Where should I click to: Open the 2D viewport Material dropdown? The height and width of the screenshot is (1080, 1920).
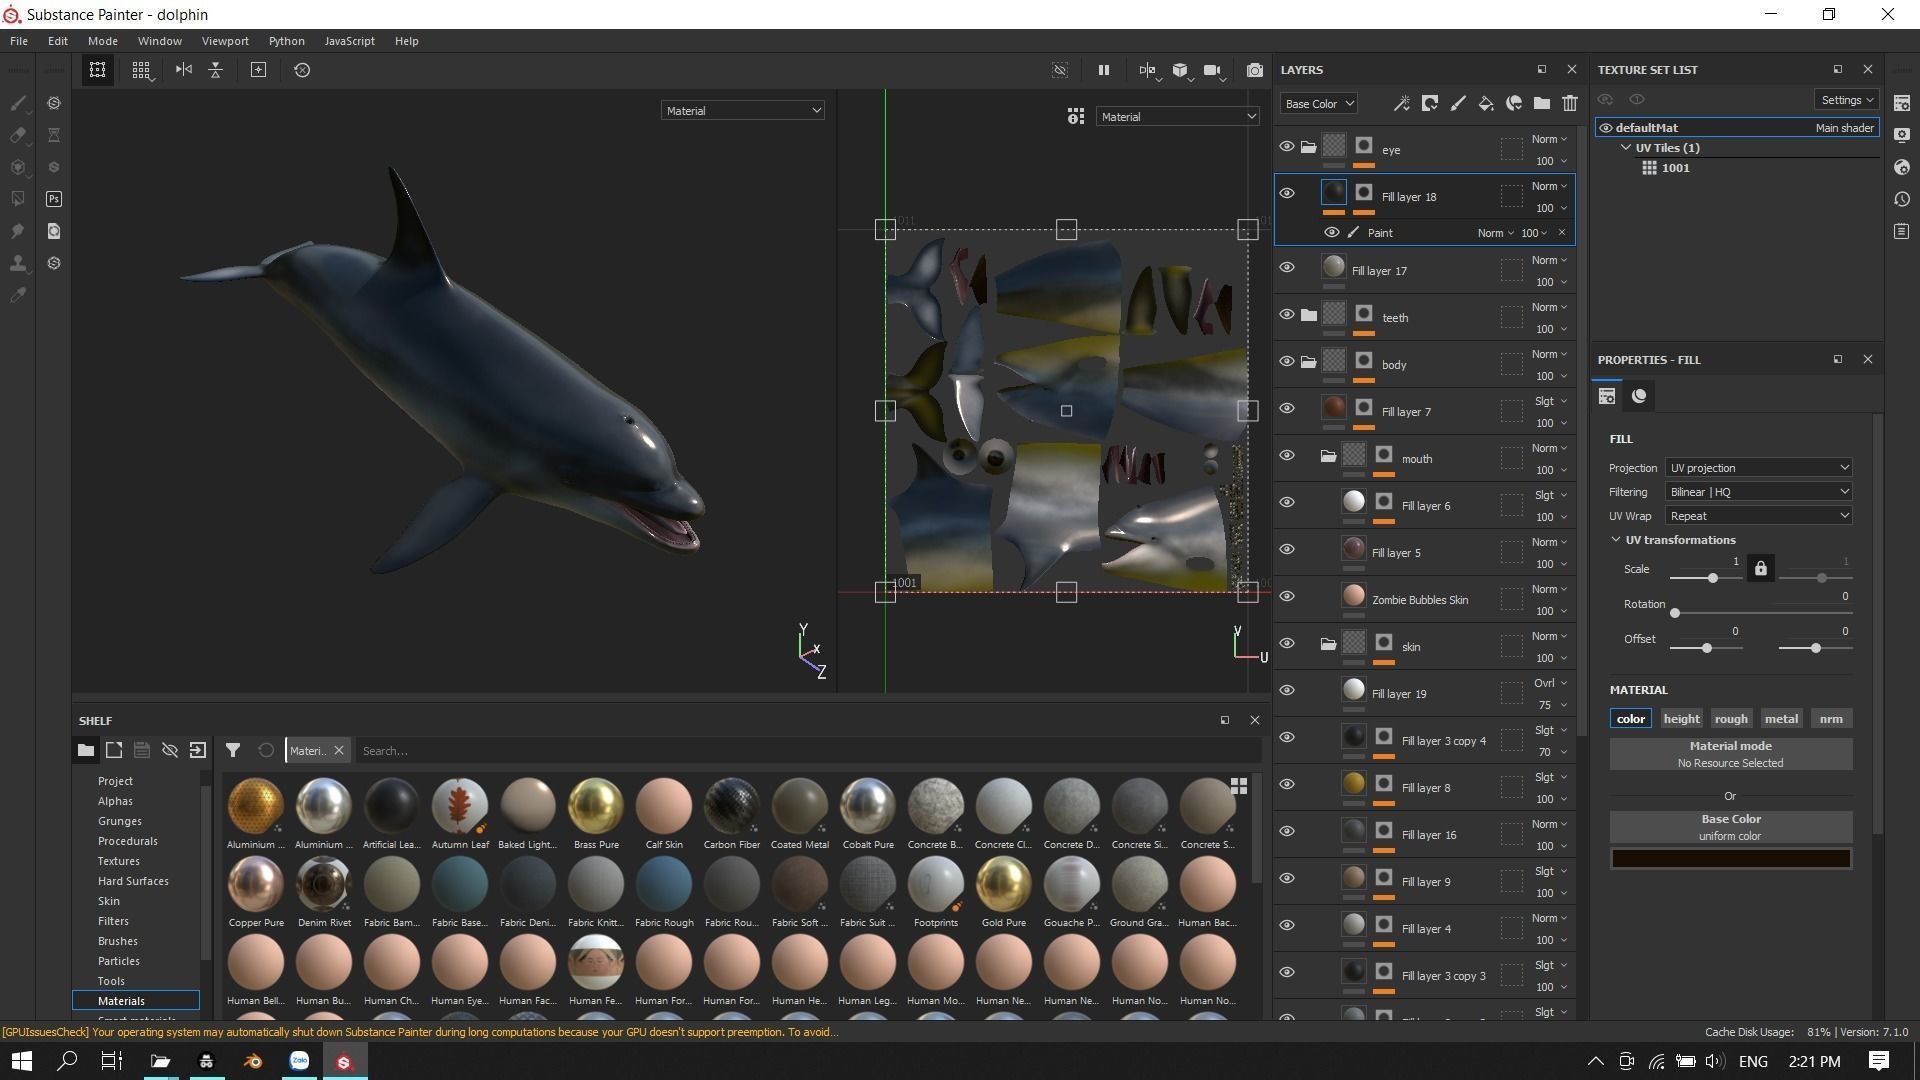coord(1177,117)
